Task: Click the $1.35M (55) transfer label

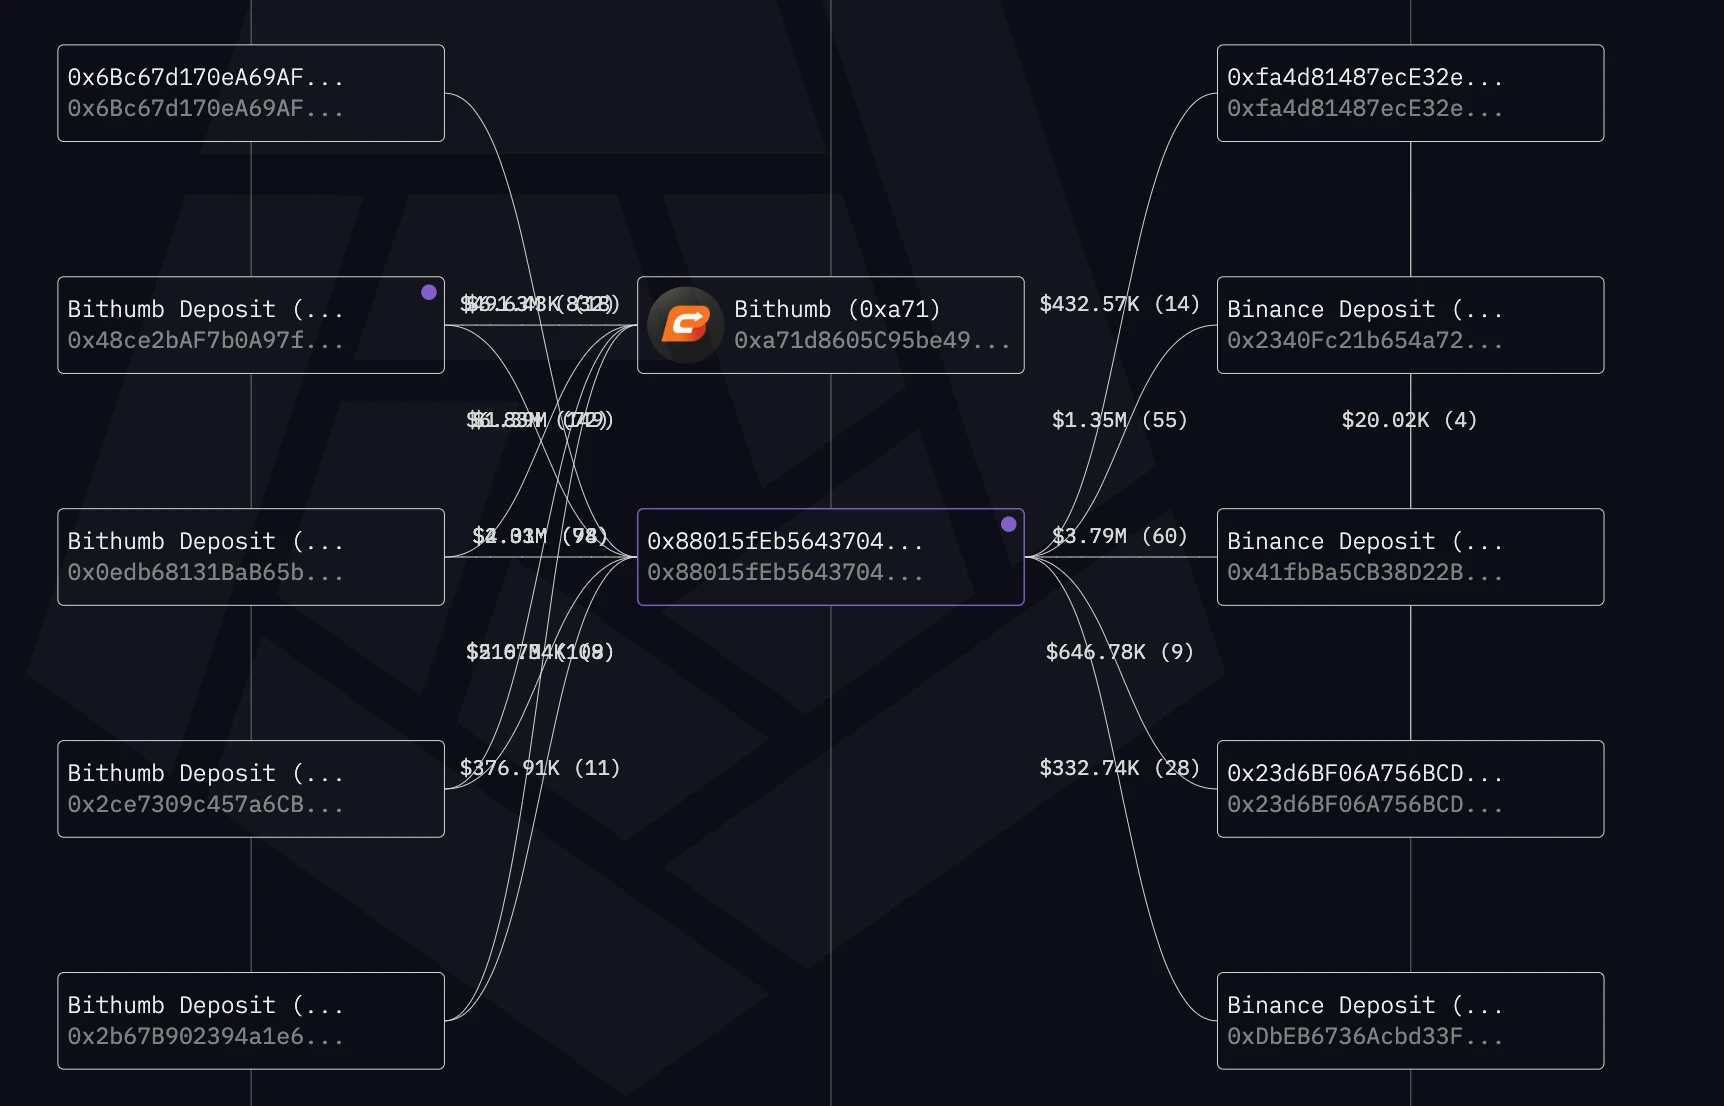Action: point(1119,420)
